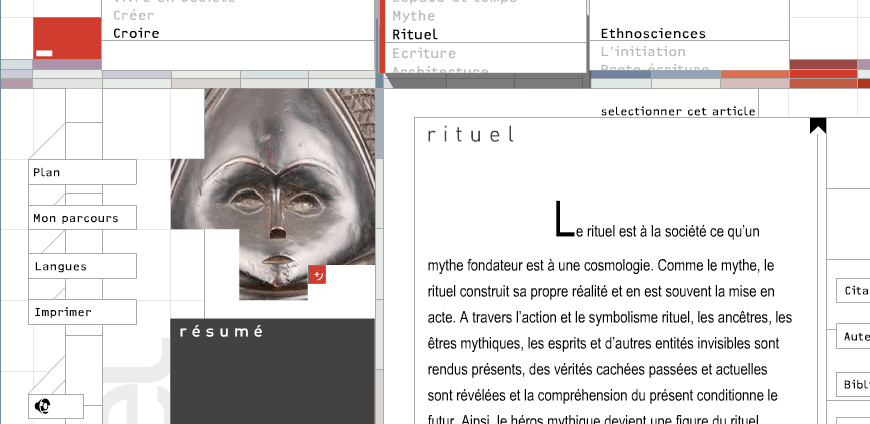Screen dimensions: 870x424
Task: Open Mon parcours
Action: [x=82, y=218]
